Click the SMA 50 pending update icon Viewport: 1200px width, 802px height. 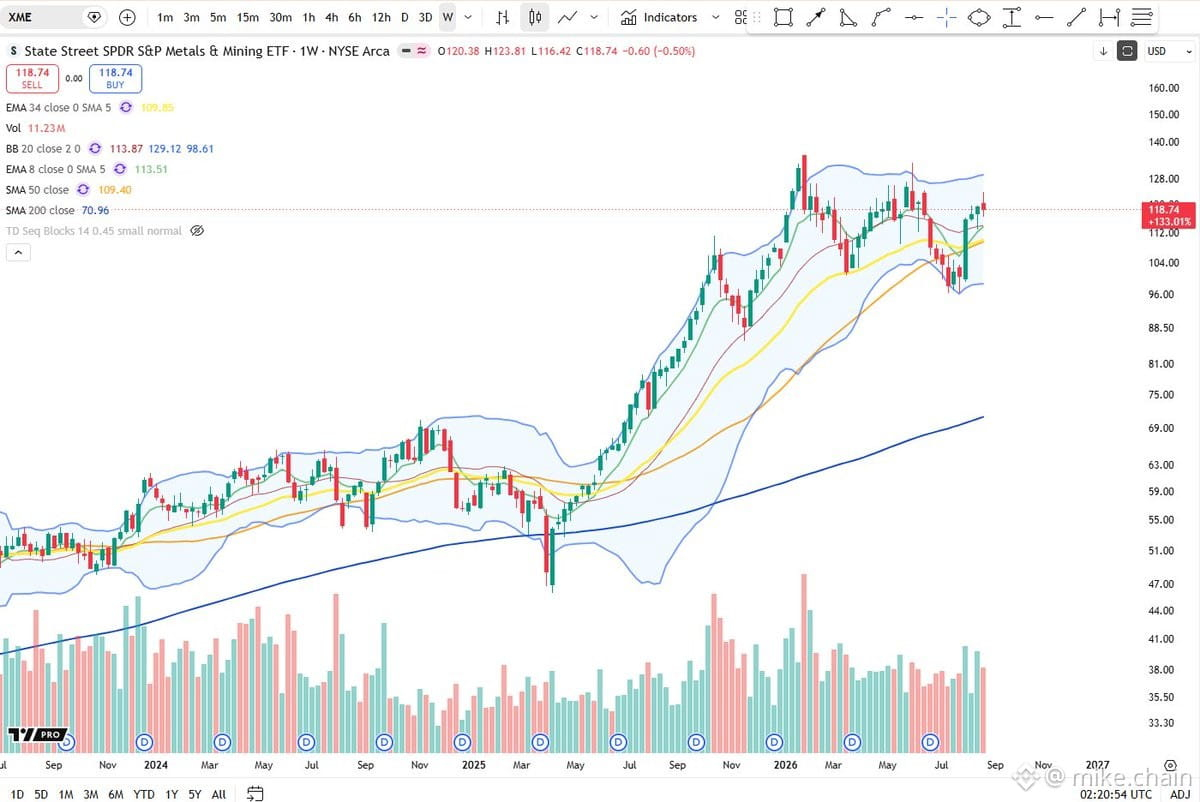click(x=84, y=189)
